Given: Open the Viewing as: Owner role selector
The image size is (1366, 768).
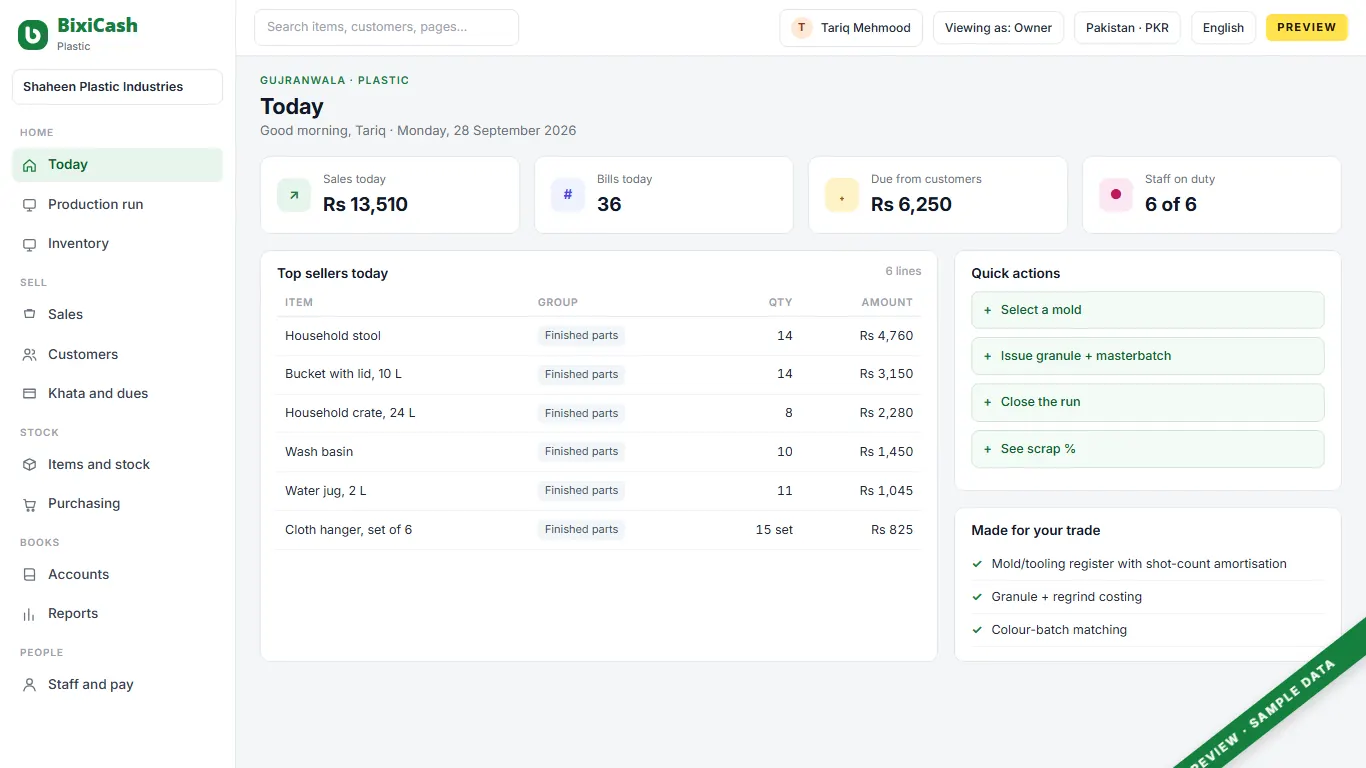Looking at the screenshot, I should click(998, 28).
